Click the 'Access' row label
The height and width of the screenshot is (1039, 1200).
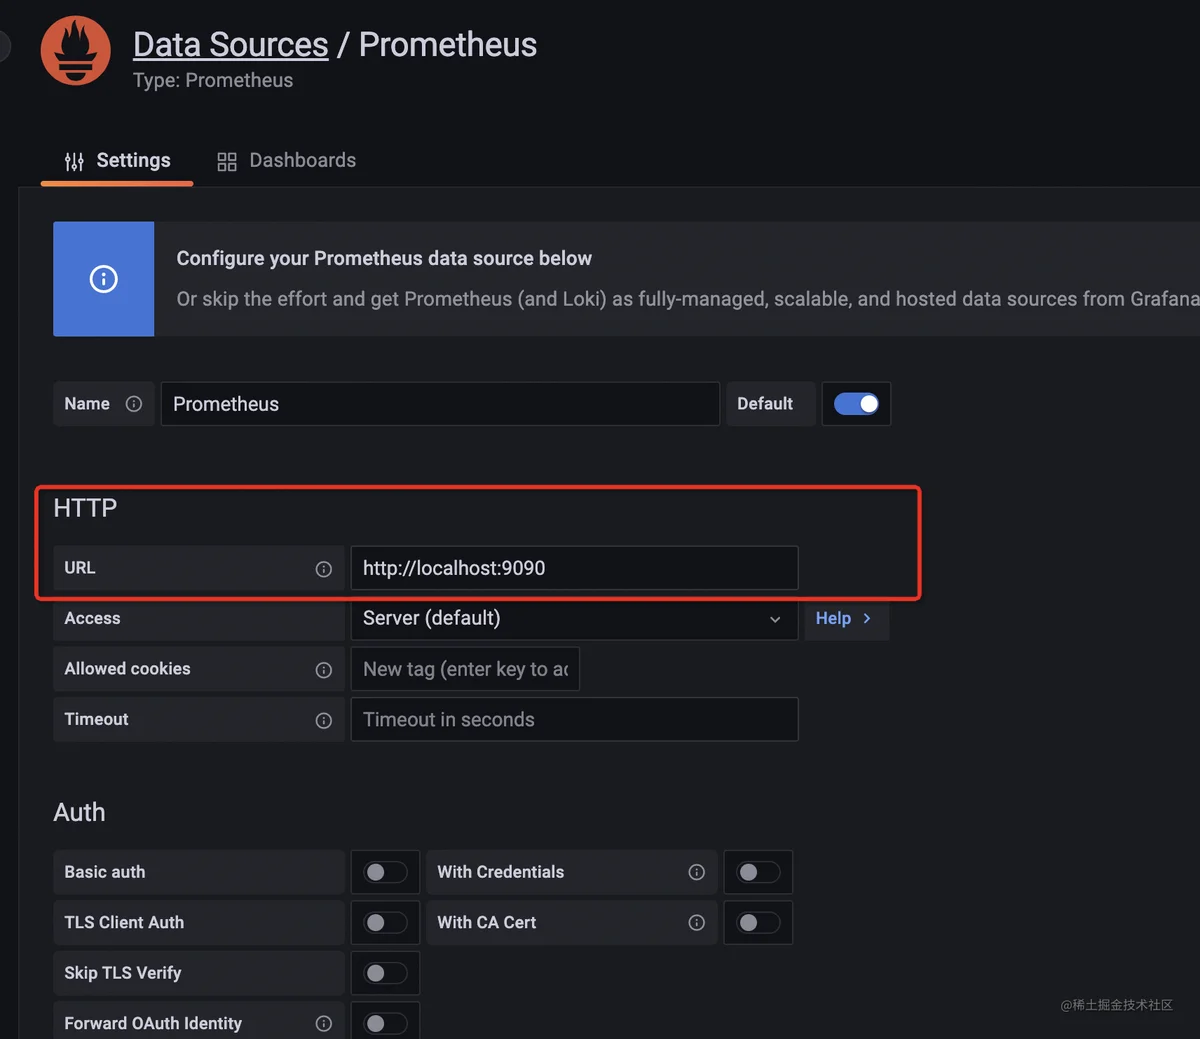(92, 619)
